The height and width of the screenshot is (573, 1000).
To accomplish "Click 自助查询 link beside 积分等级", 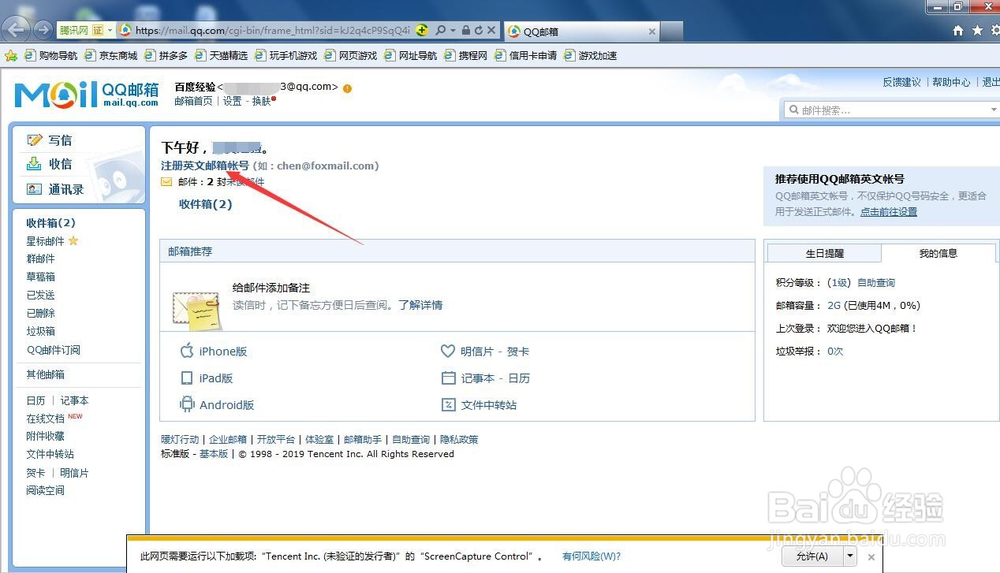I will (876, 282).
